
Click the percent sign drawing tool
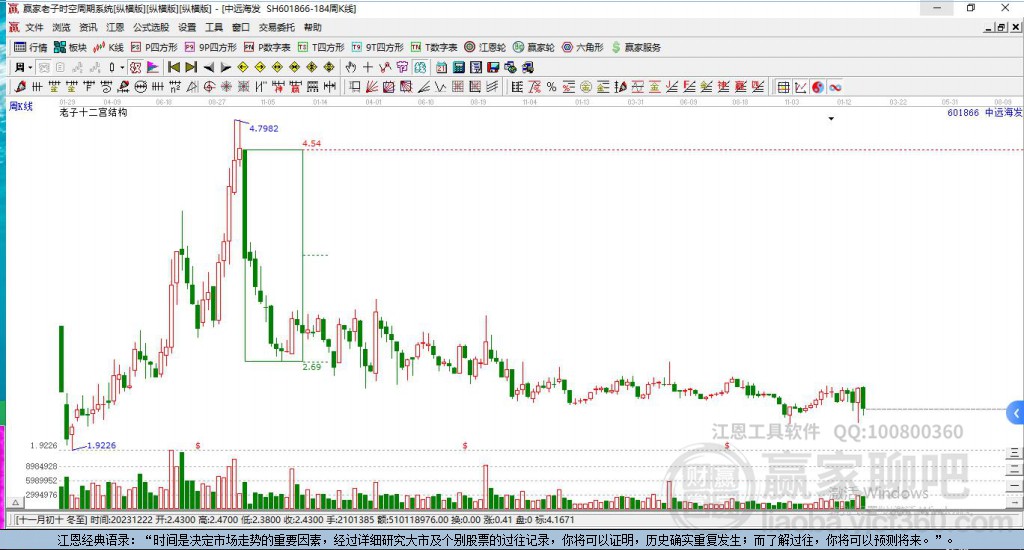pyautogui.click(x=551, y=87)
